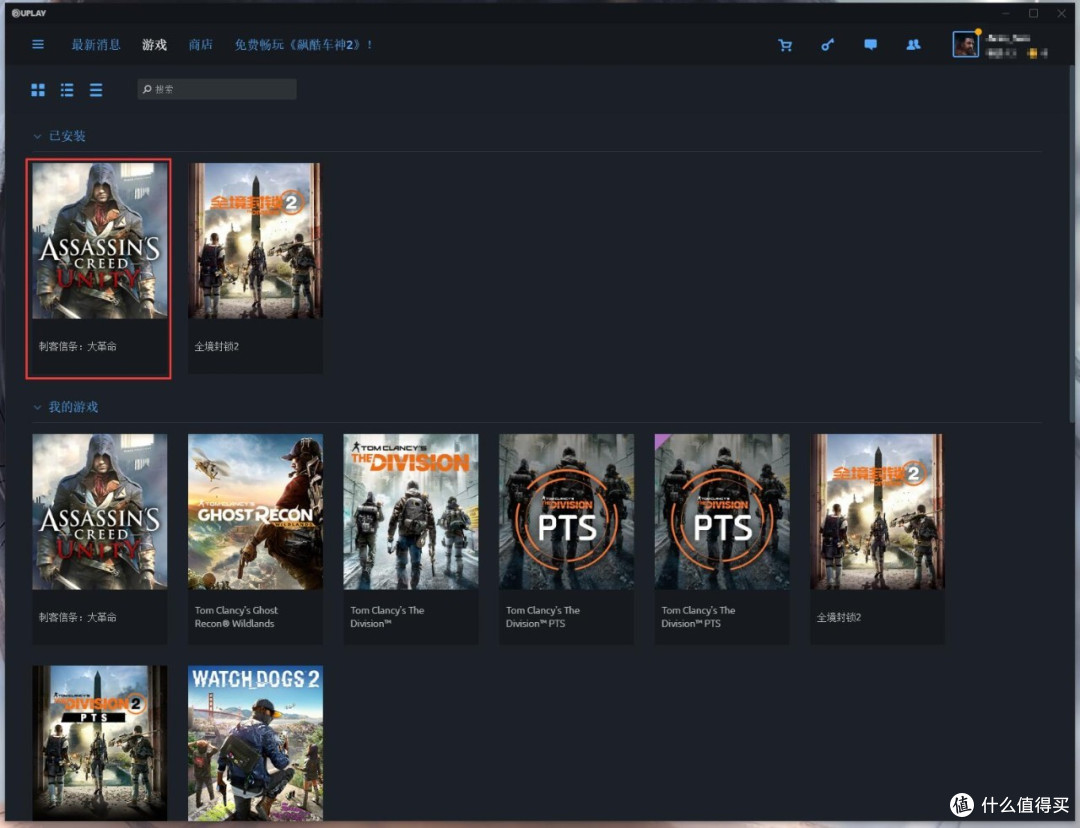Click the username next to avatar
This screenshot has width=1080, height=828.
tap(1008, 39)
